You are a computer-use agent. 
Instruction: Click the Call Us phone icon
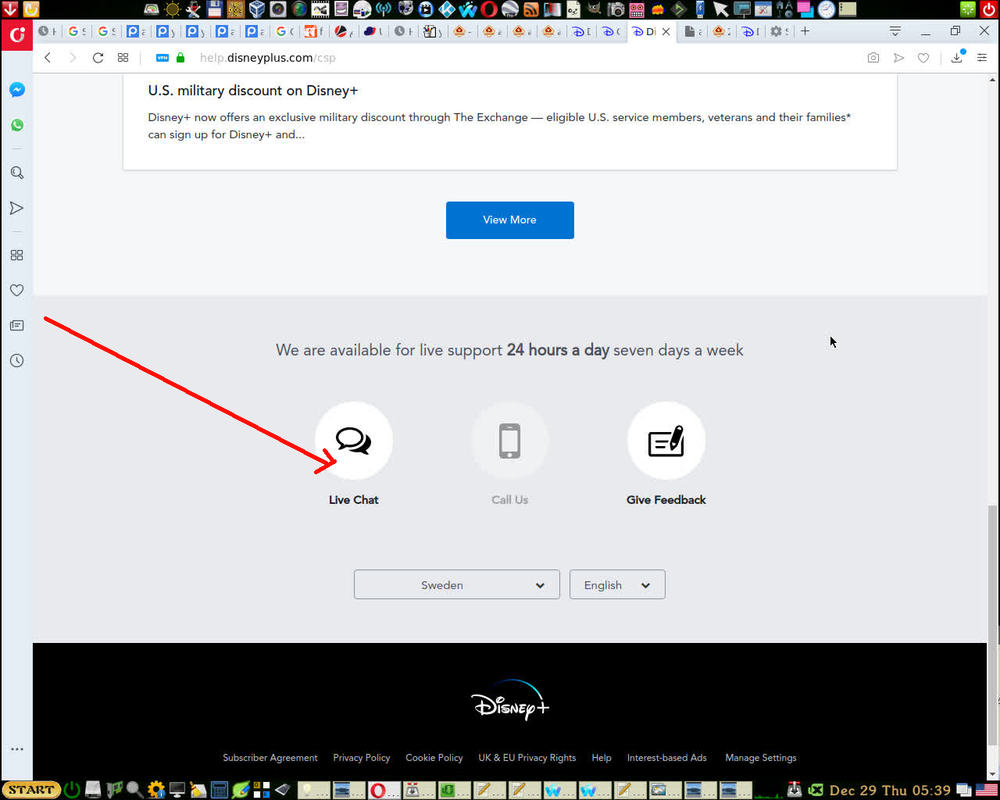click(510, 441)
